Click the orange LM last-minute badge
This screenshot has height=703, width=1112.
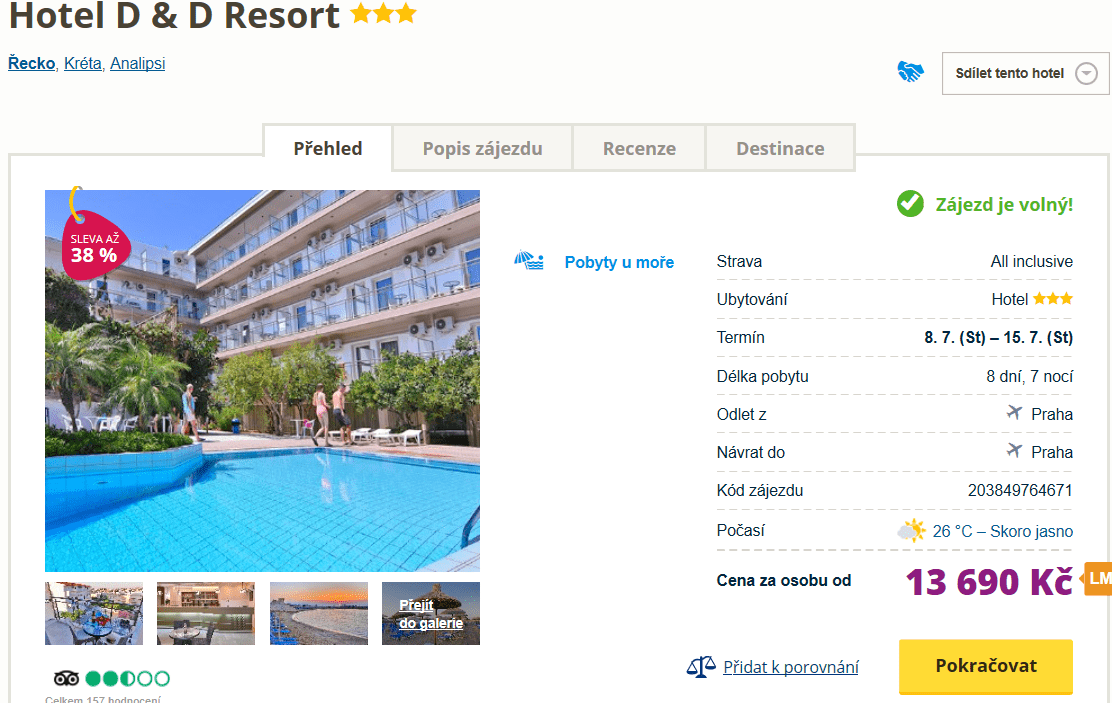pyautogui.click(x=1098, y=579)
